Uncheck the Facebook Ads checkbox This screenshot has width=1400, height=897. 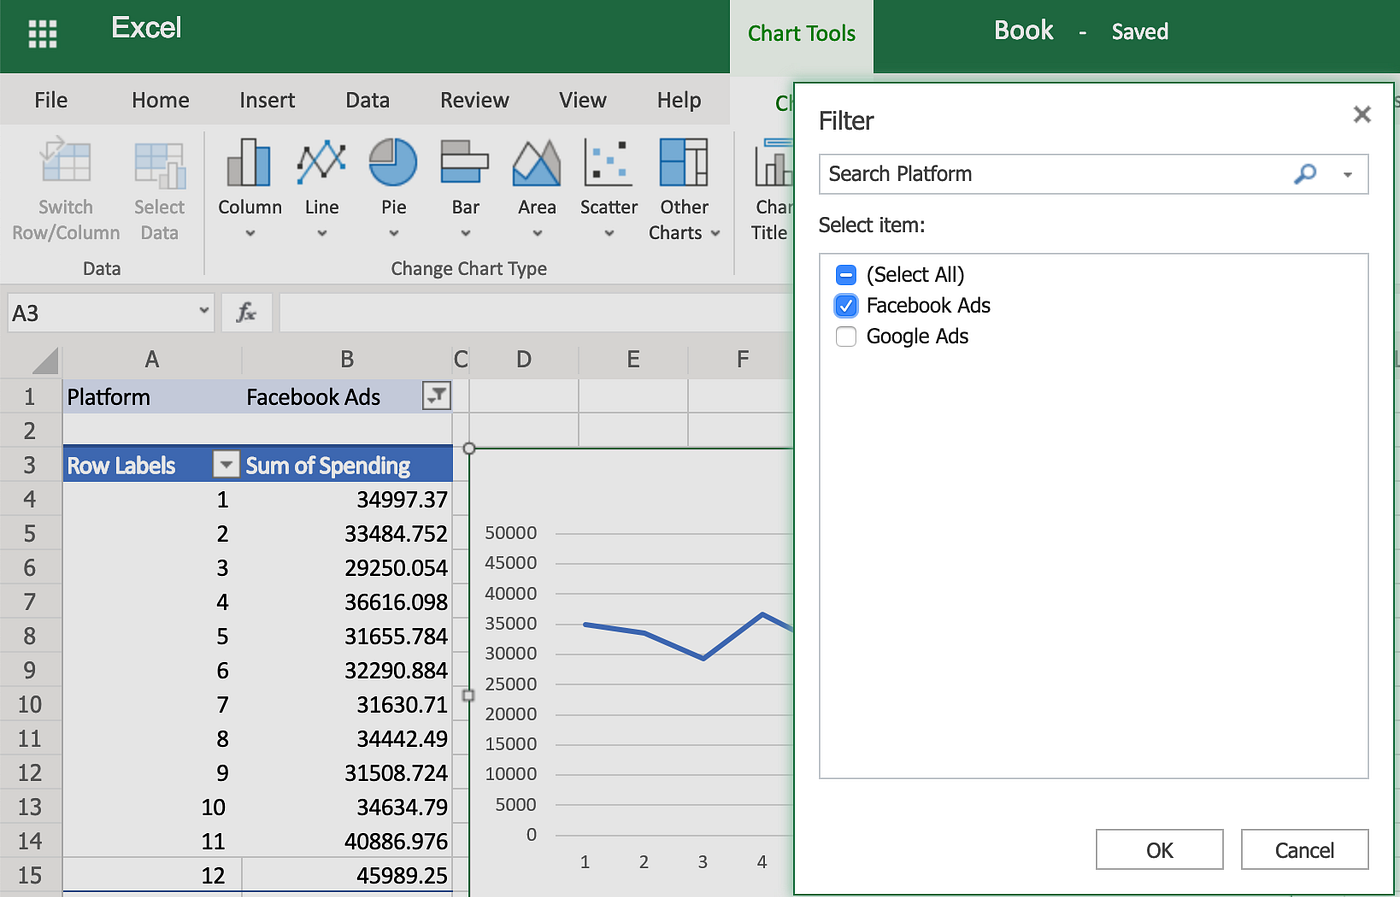click(x=846, y=306)
